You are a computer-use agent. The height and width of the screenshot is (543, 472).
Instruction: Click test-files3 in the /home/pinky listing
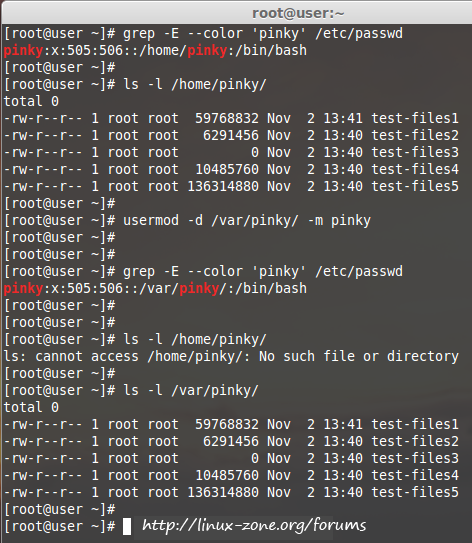click(x=415, y=152)
